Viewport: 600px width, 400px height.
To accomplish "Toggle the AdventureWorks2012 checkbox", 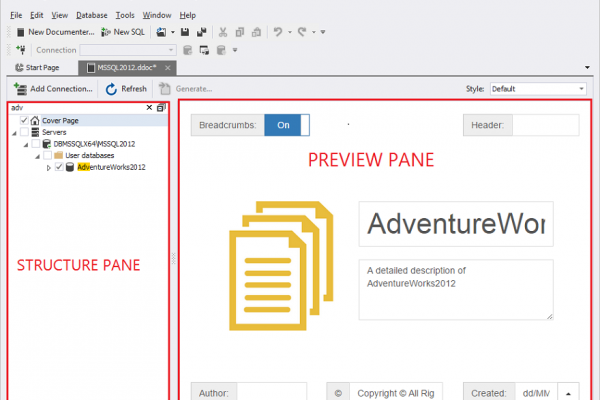I will 59,167.
